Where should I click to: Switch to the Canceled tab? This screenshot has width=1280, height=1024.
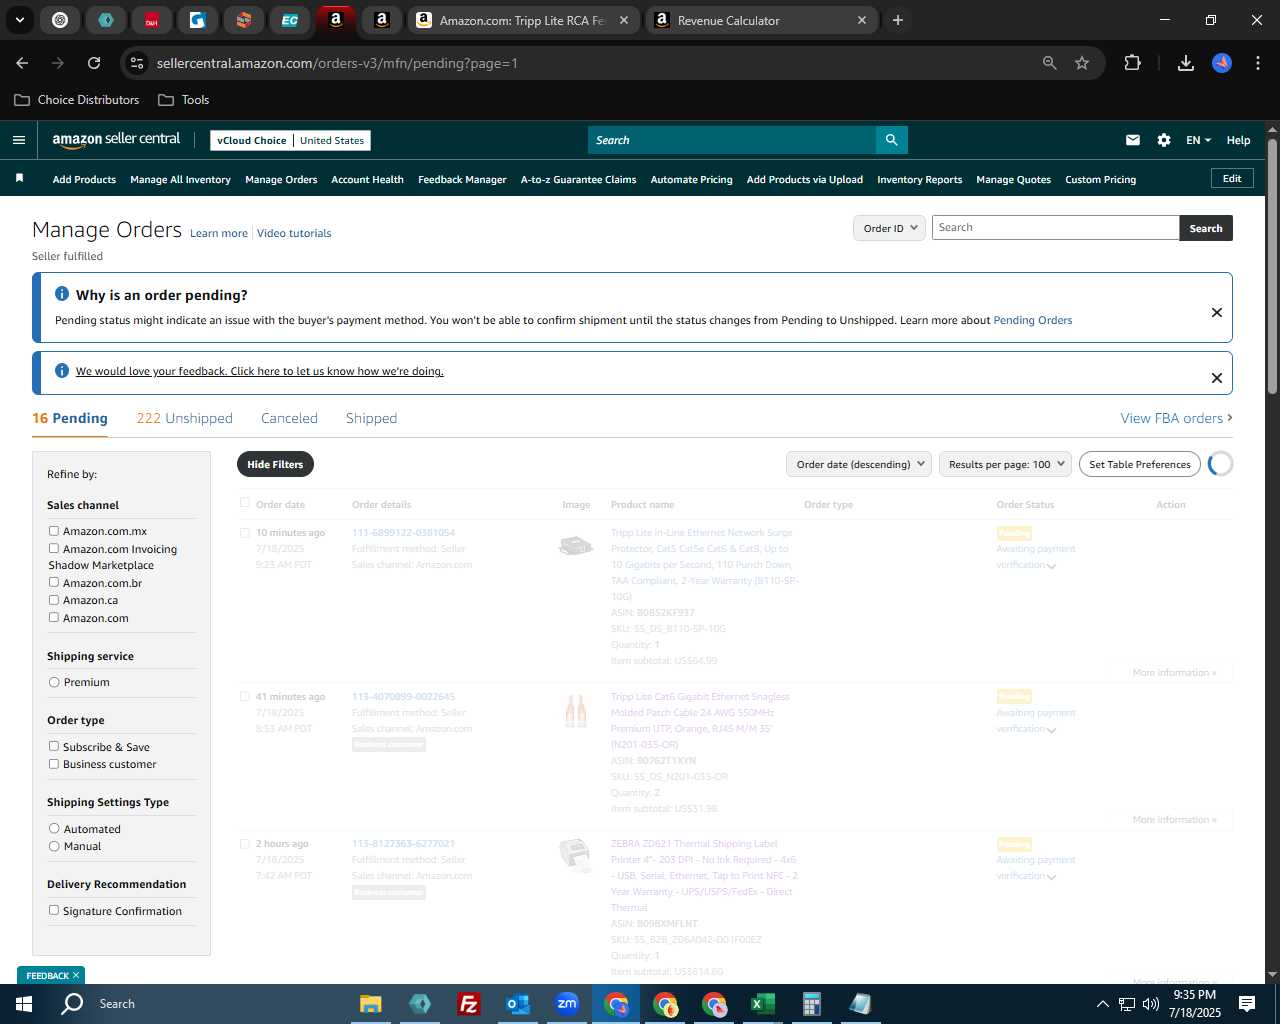[289, 418]
